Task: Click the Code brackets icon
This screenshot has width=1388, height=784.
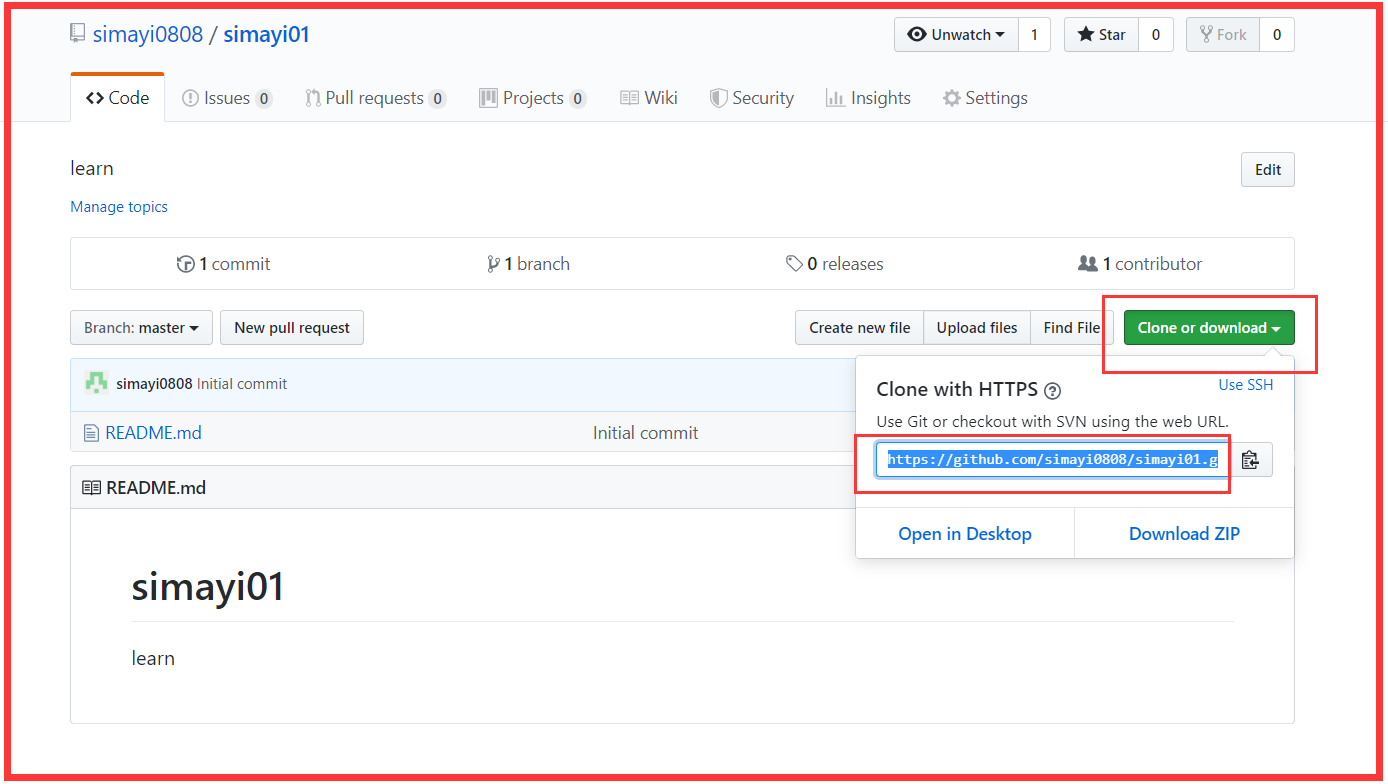Action: (x=95, y=98)
